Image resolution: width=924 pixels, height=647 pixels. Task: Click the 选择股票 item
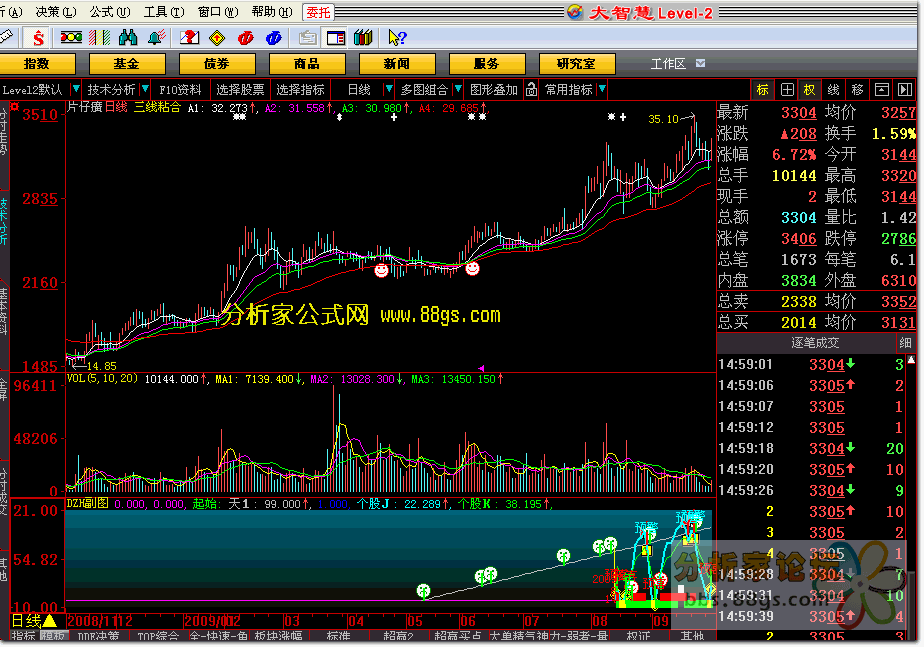[x=240, y=90]
